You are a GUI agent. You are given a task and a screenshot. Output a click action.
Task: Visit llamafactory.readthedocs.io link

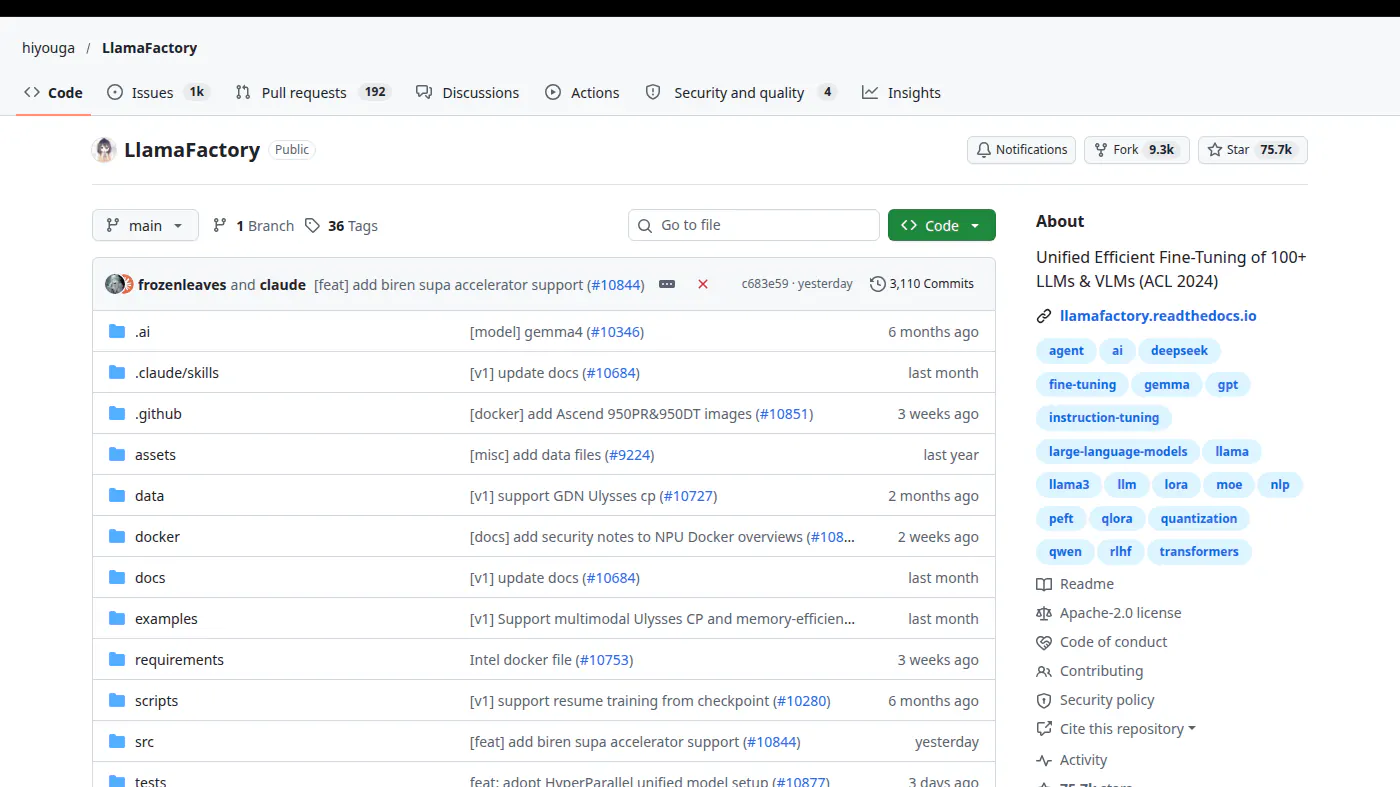click(x=1158, y=316)
